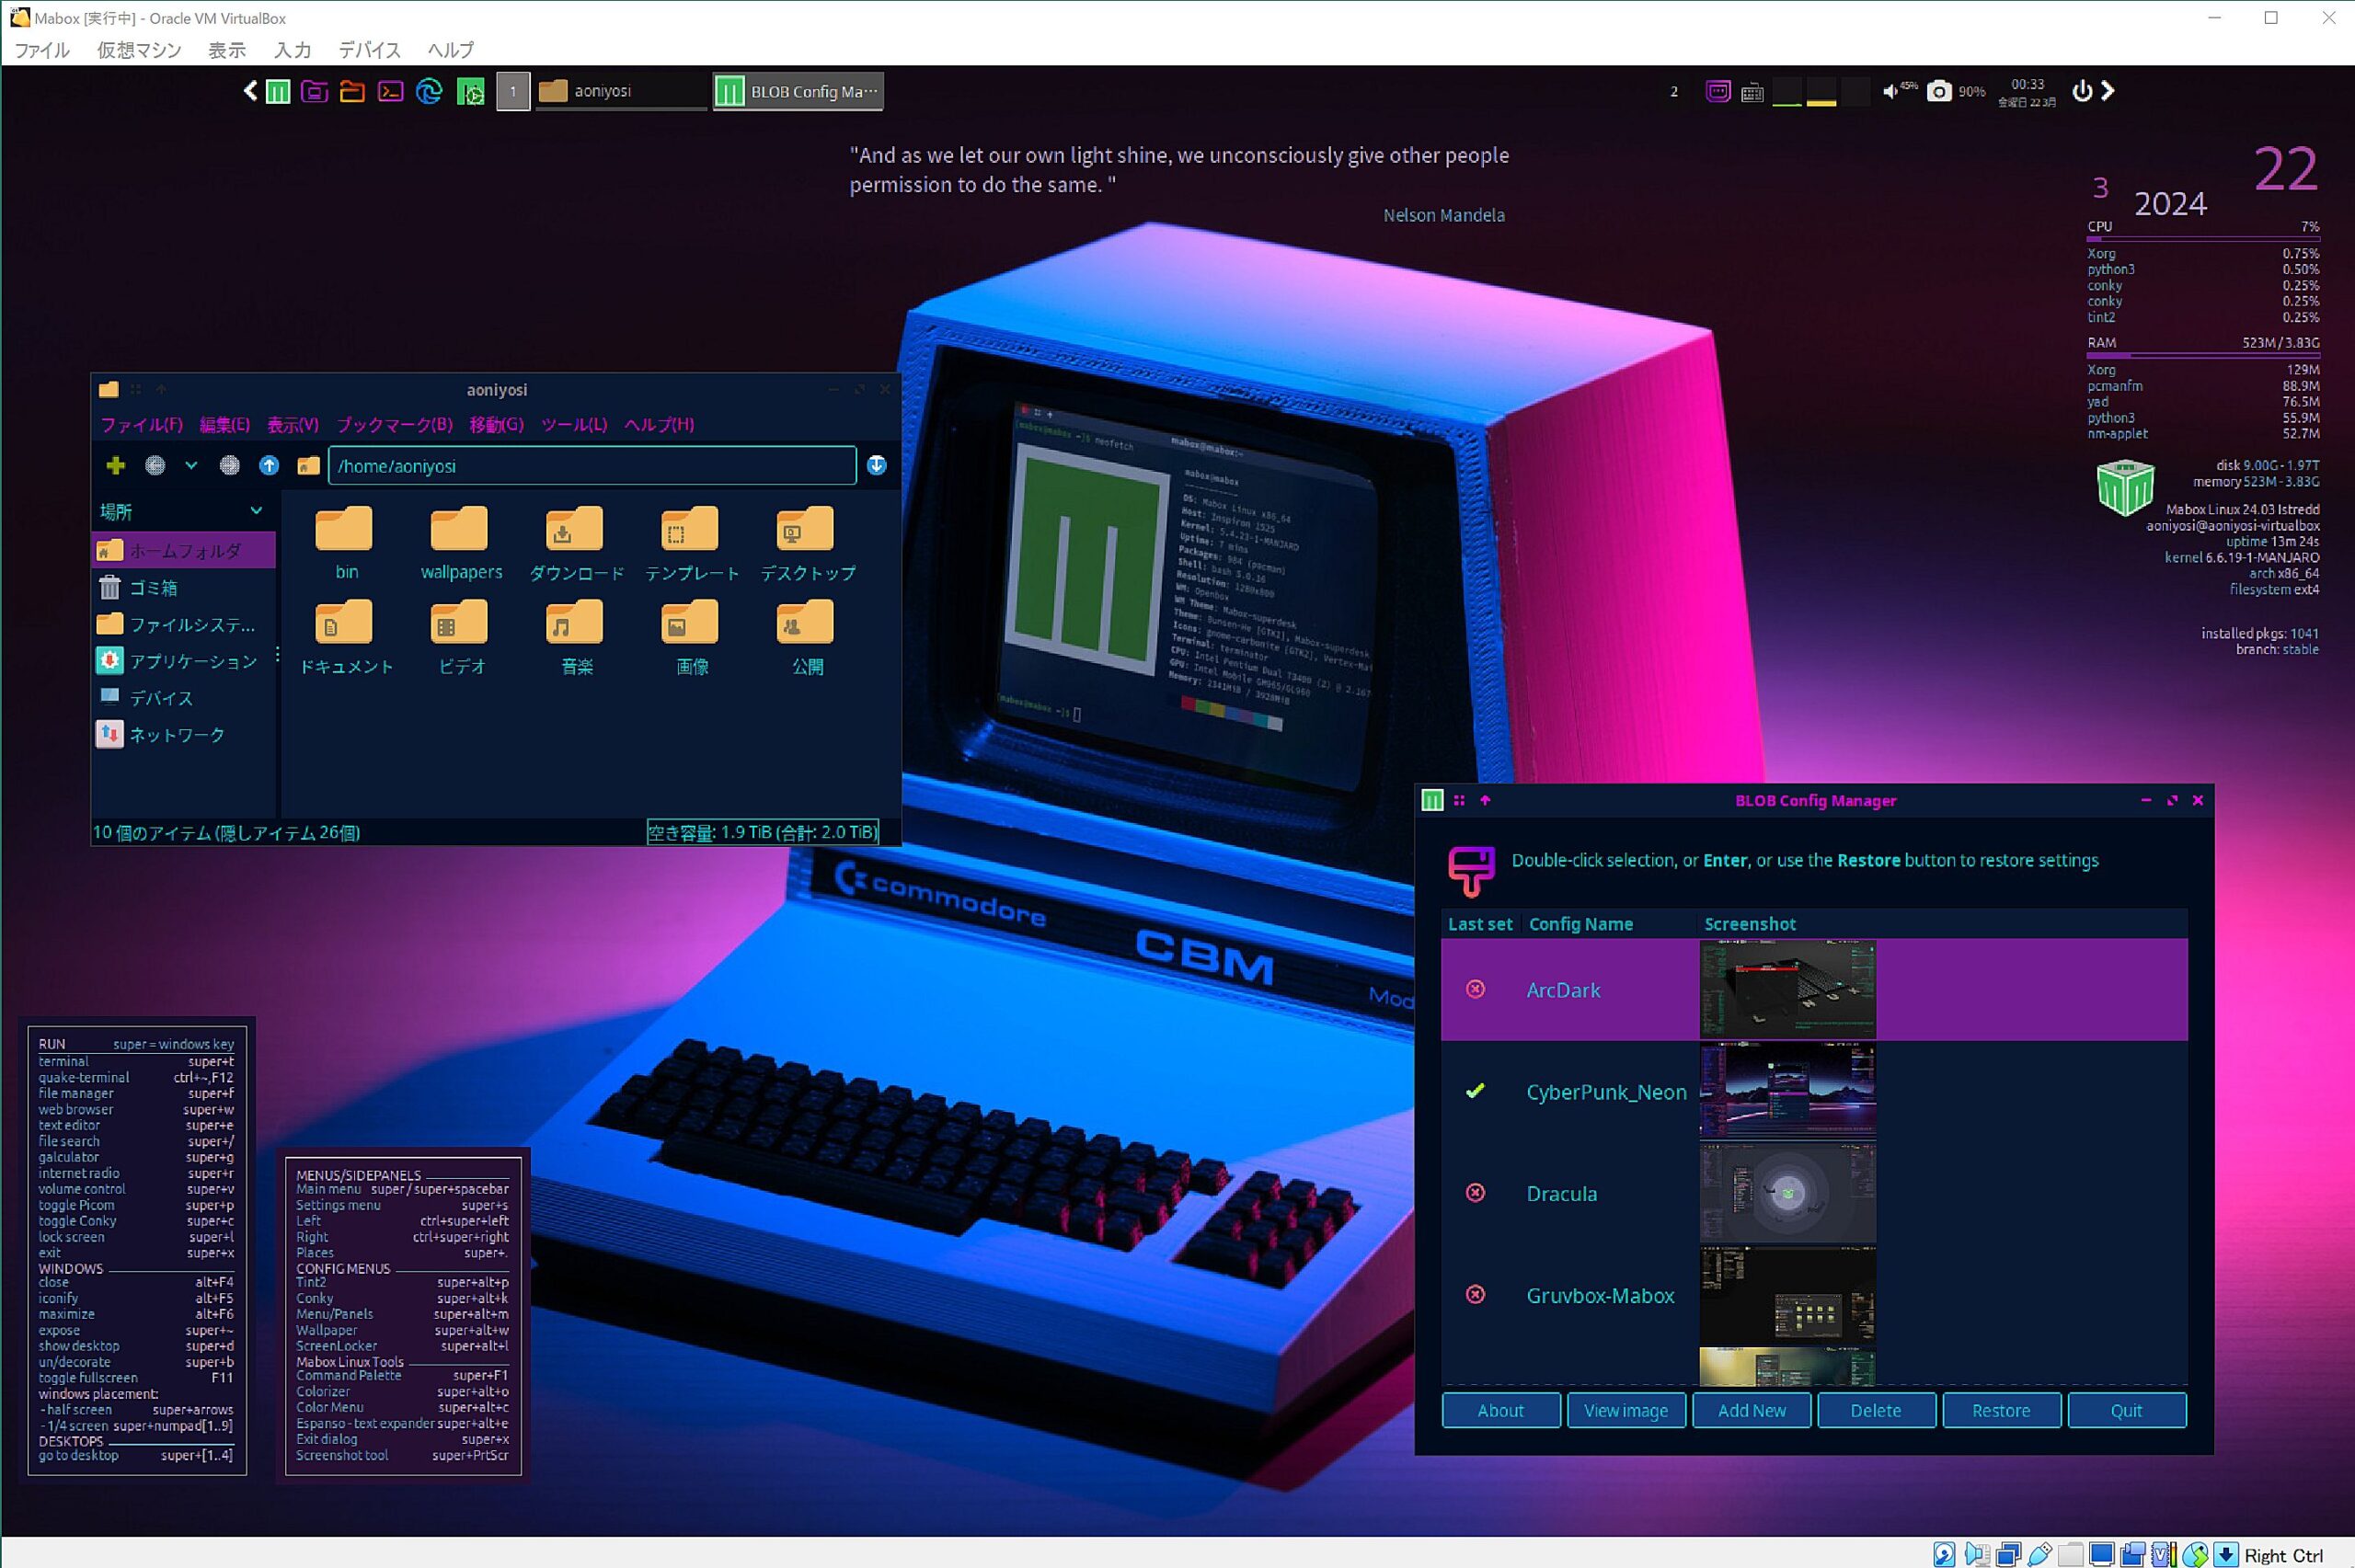This screenshot has height=1568, width=2355.
Task: Open ツール(L) menu in file manager
Action: point(574,424)
